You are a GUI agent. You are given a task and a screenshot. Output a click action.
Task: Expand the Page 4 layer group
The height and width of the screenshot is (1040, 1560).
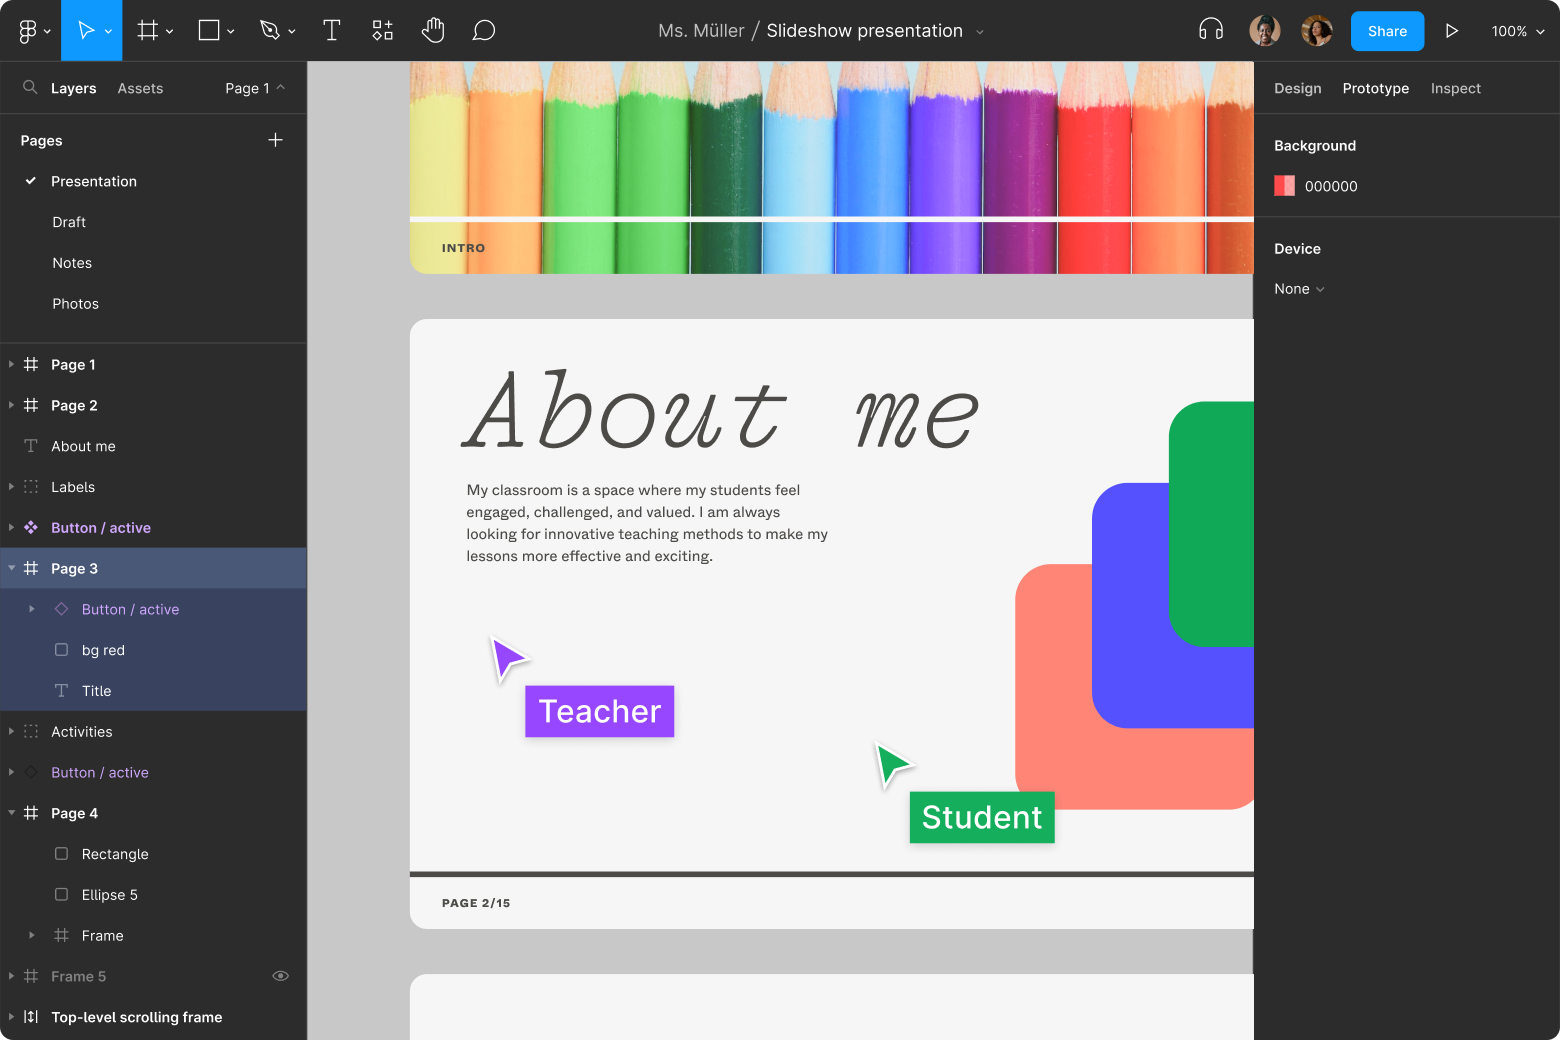point(11,813)
